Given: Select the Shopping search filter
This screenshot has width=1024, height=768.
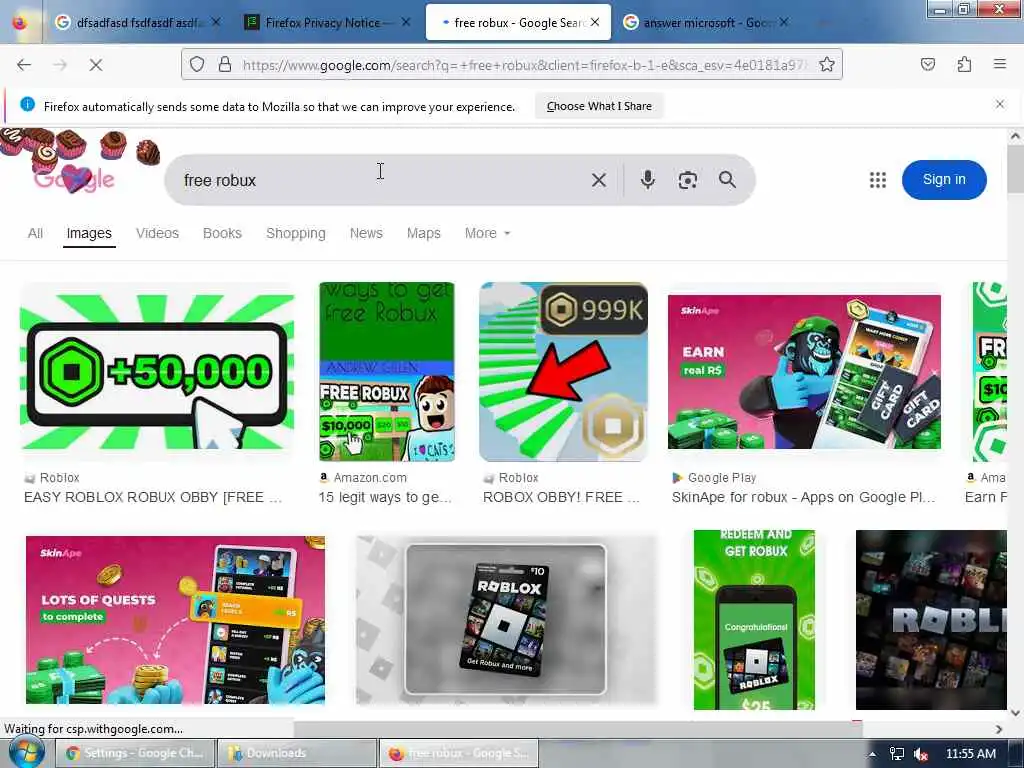Looking at the screenshot, I should click(x=296, y=233).
